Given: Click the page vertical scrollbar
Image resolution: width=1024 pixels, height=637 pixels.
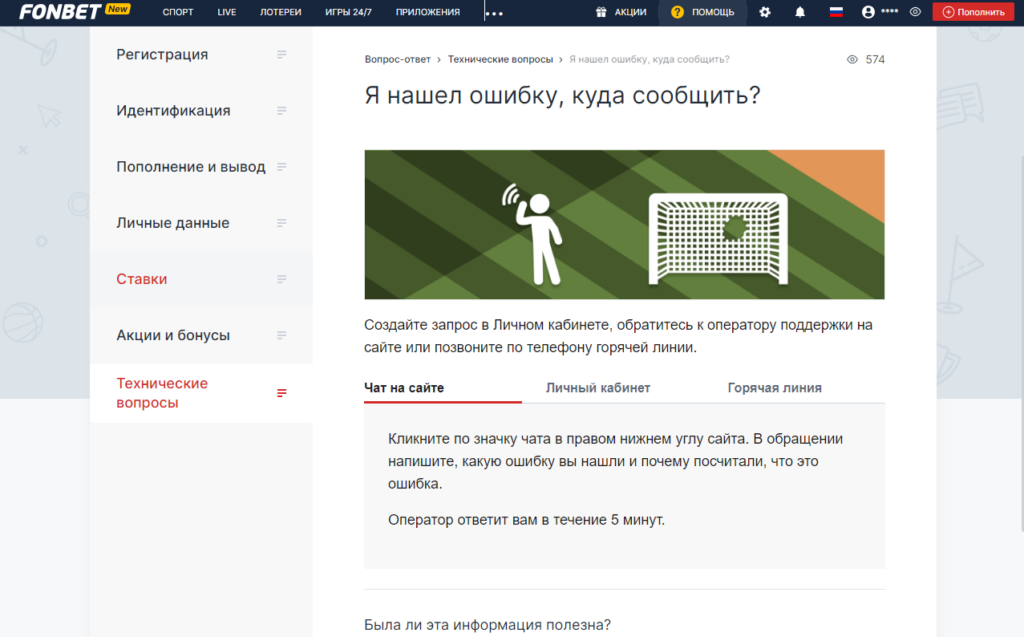Looking at the screenshot, I should point(1021,343).
